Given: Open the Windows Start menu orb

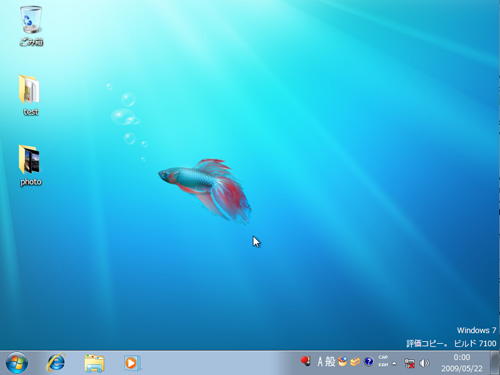Looking at the screenshot, I should click(x=17, y=363).
